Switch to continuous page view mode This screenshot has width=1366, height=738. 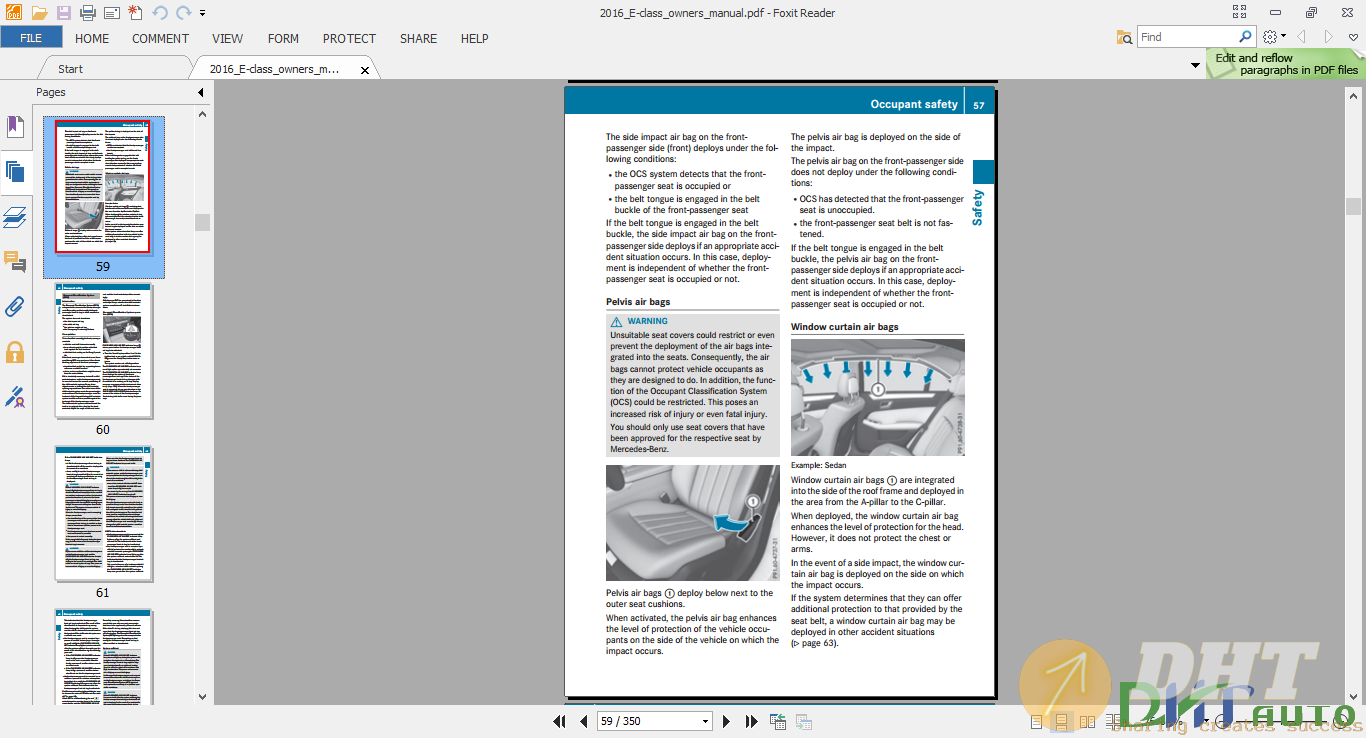pos(1061,721)
